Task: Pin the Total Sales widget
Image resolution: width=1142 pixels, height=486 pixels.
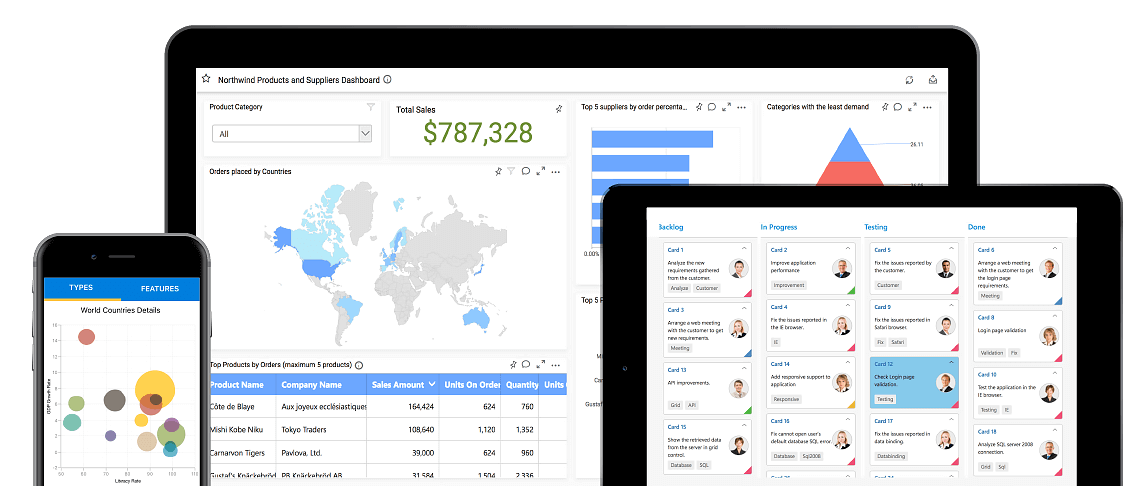Action: pyautogui.click(x=559, y=109)
